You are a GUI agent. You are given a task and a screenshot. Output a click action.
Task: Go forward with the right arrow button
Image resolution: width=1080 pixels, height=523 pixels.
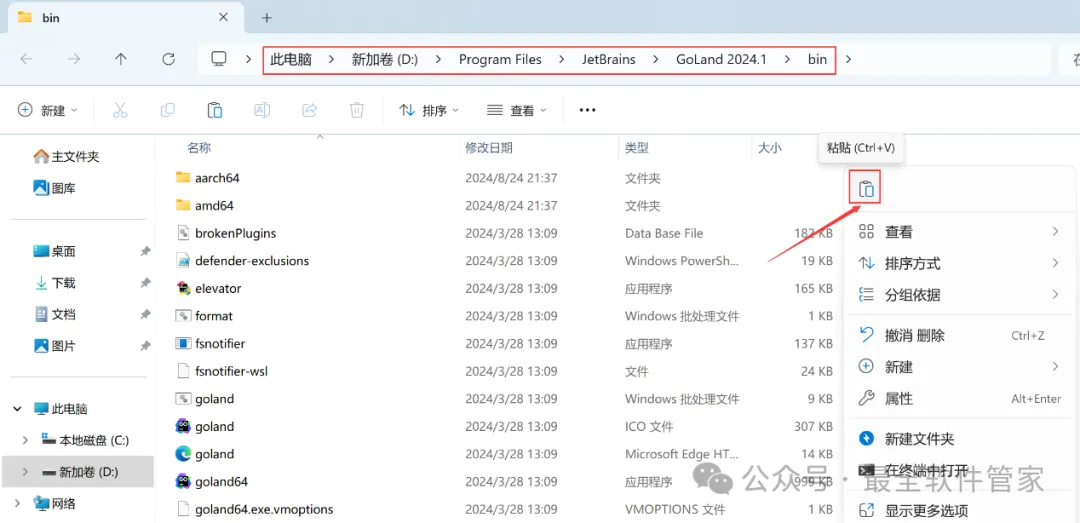coord(74,59)
